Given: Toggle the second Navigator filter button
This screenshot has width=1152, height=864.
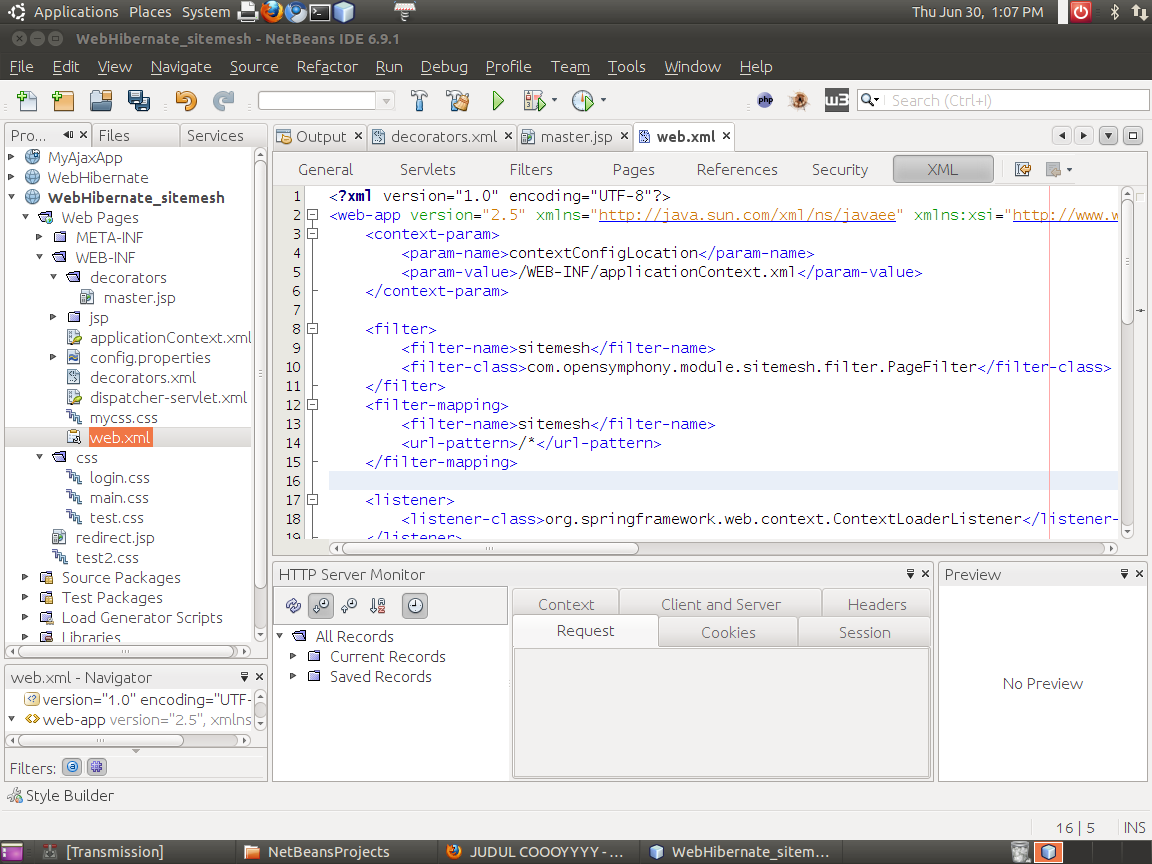Looking at the screenshot, I should point(97,767).
